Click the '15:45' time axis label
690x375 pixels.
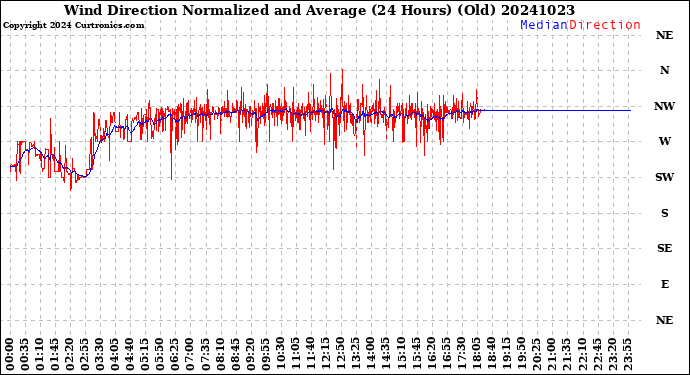click(x=416, y=354)
